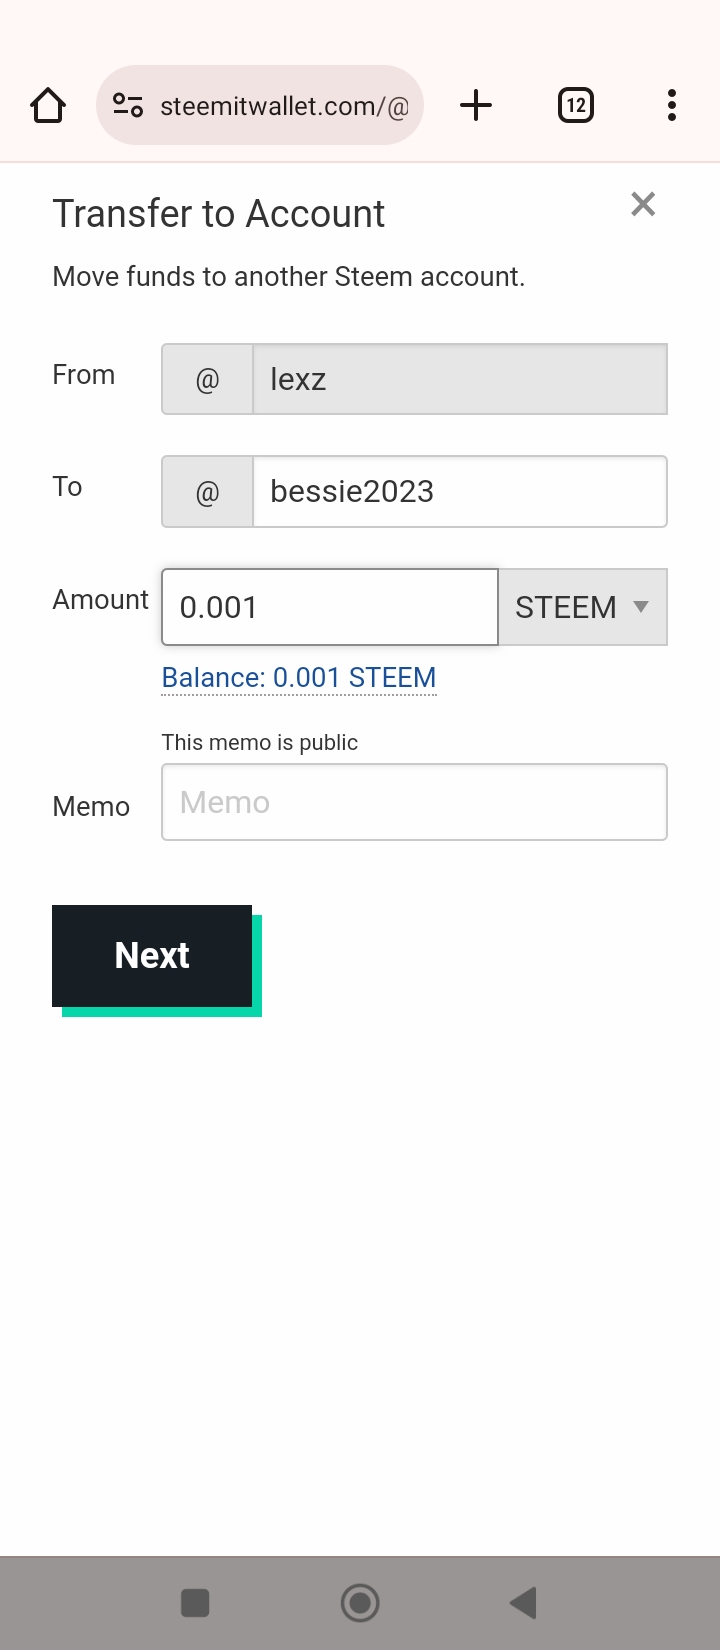Close the Transfer to Account dialog

[x=643, y=204]
